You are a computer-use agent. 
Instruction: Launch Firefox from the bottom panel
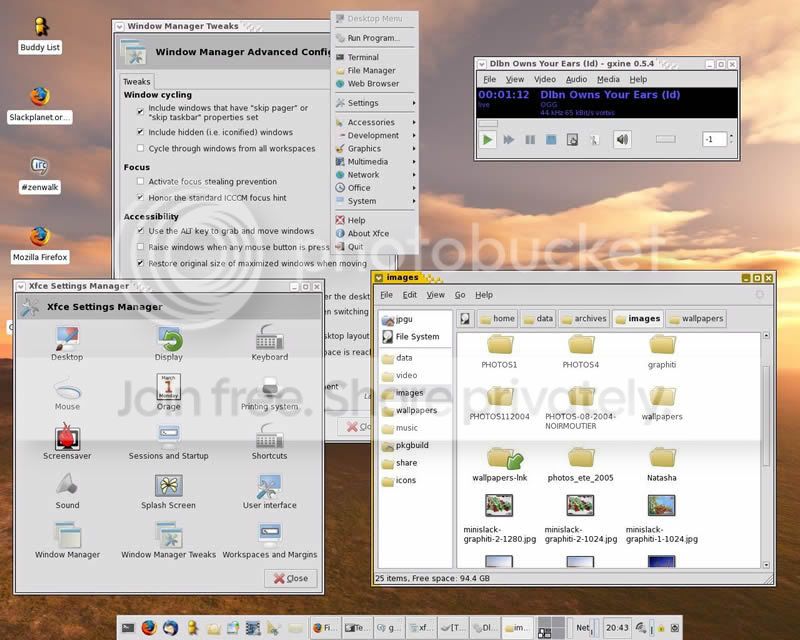click(148, 627)
